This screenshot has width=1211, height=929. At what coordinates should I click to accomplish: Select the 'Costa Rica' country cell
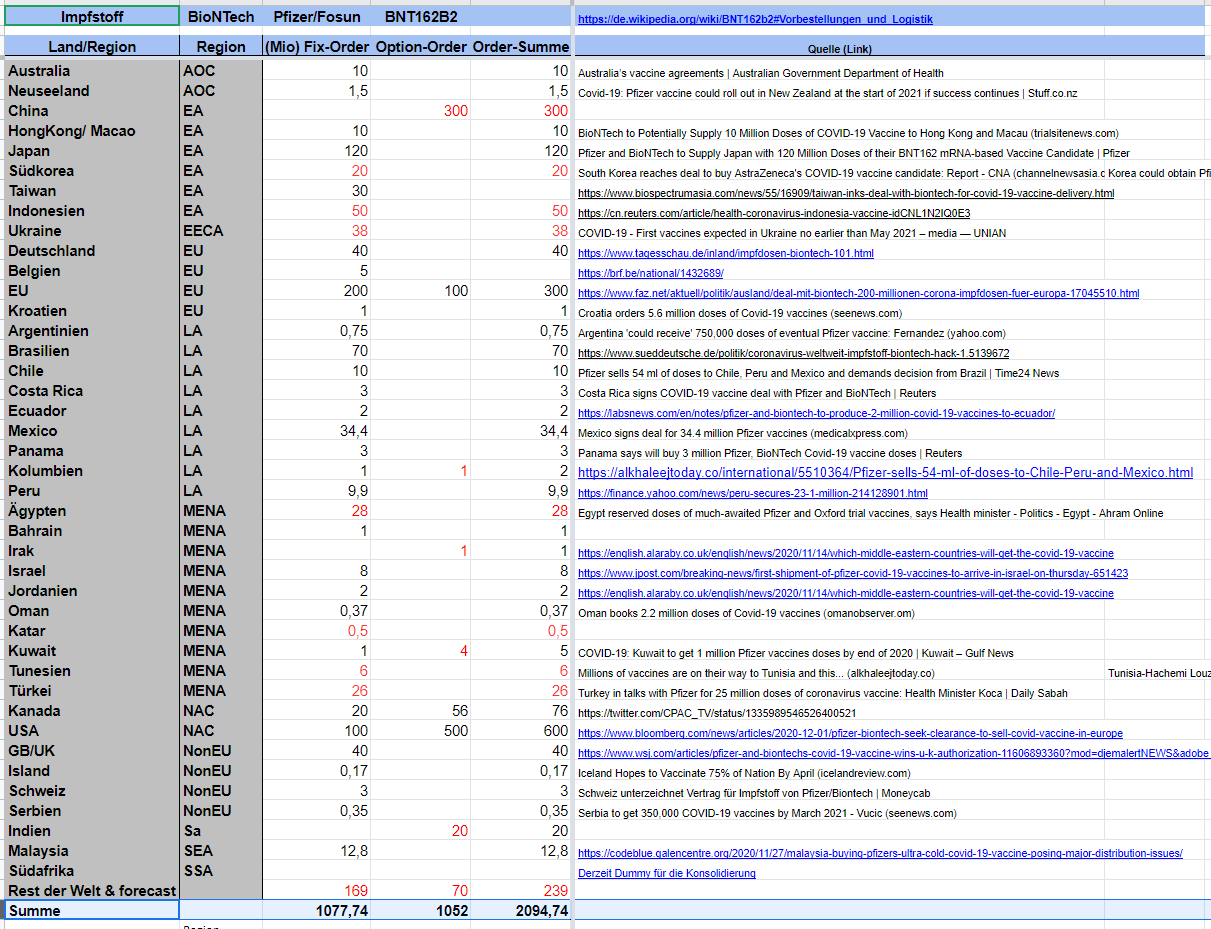click(92, 391)
